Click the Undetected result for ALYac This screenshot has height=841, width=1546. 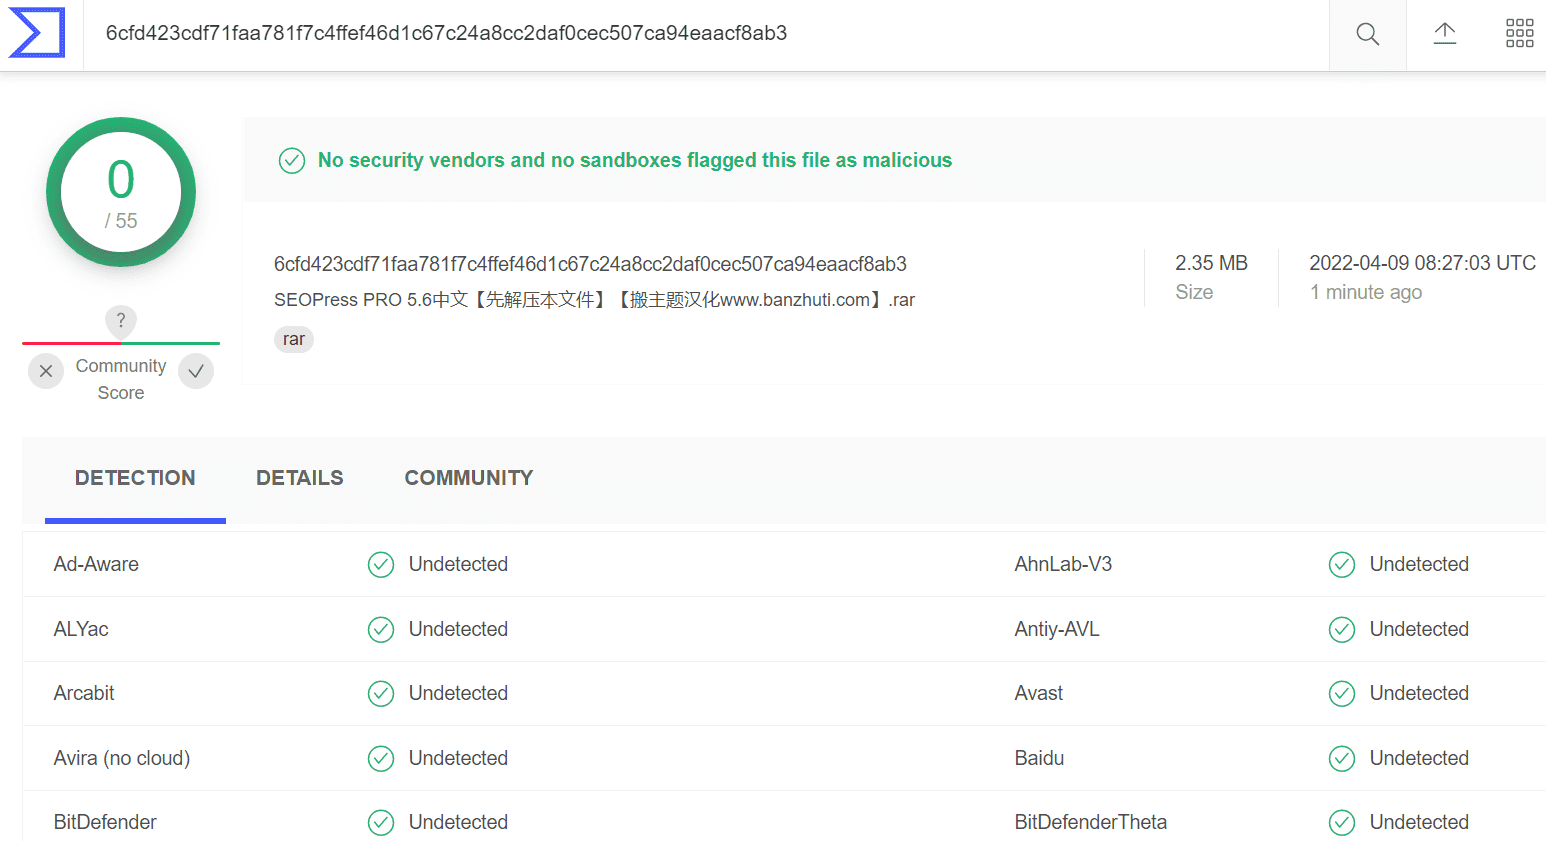458,630
